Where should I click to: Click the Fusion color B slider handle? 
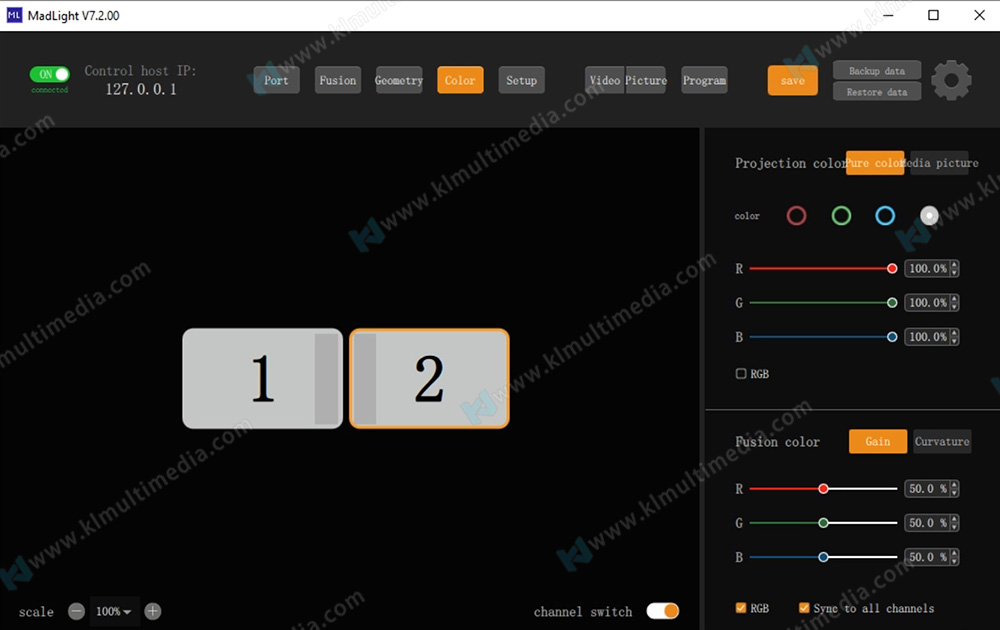click(823, 557)
